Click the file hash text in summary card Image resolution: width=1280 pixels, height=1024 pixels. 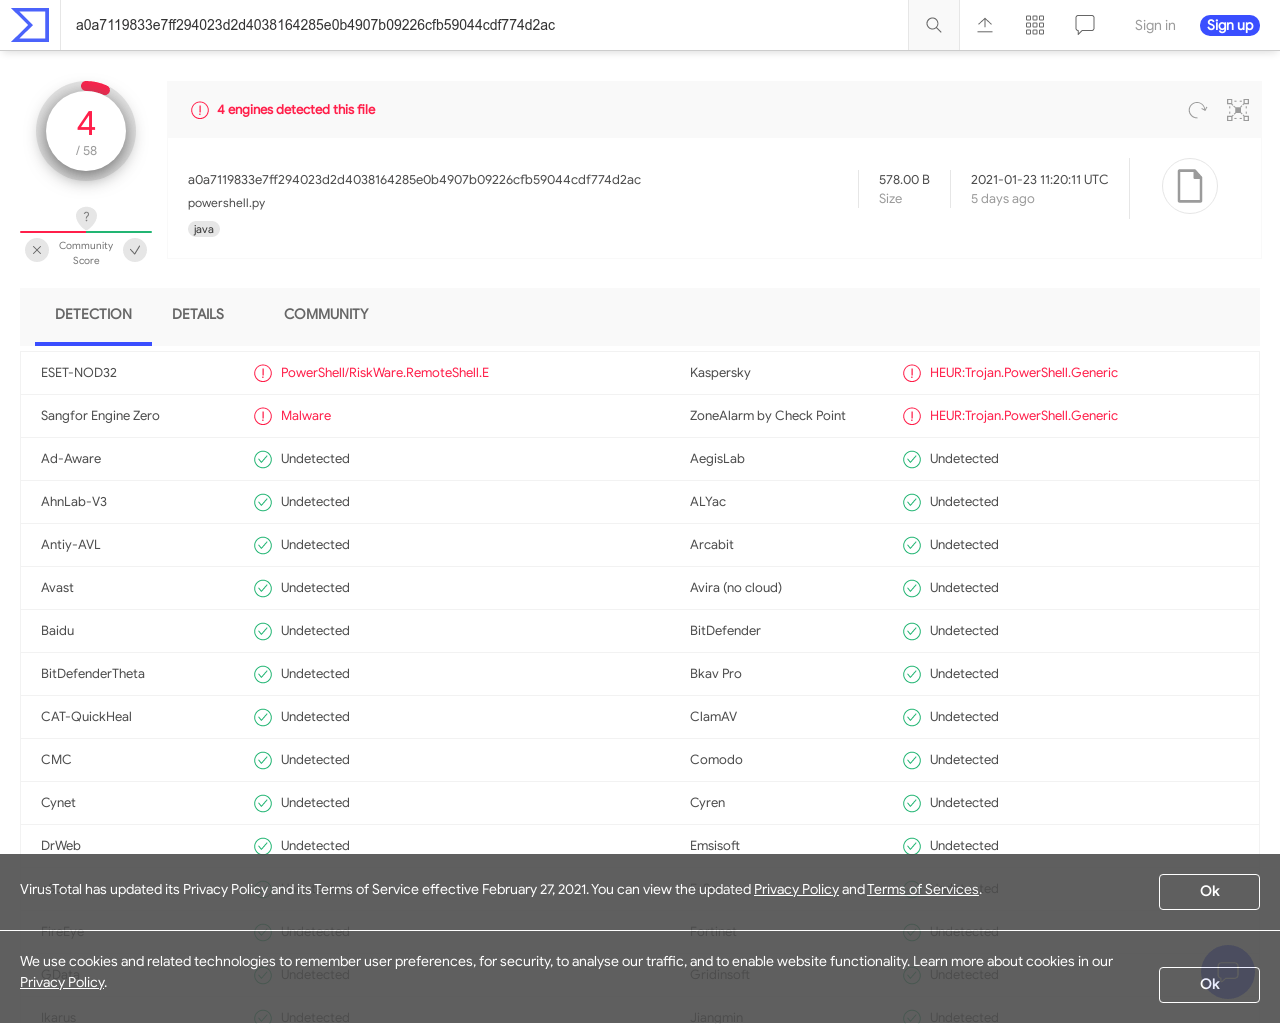414,180
